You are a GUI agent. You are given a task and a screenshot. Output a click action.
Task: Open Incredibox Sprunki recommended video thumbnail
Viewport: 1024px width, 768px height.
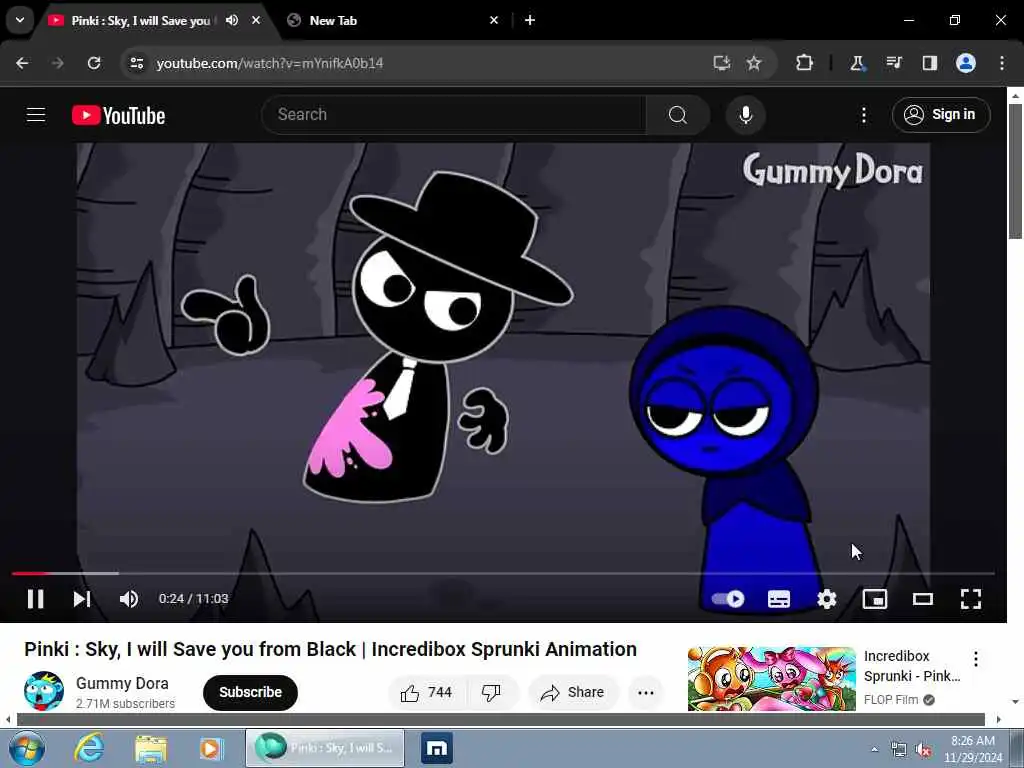tap(771, 679)
